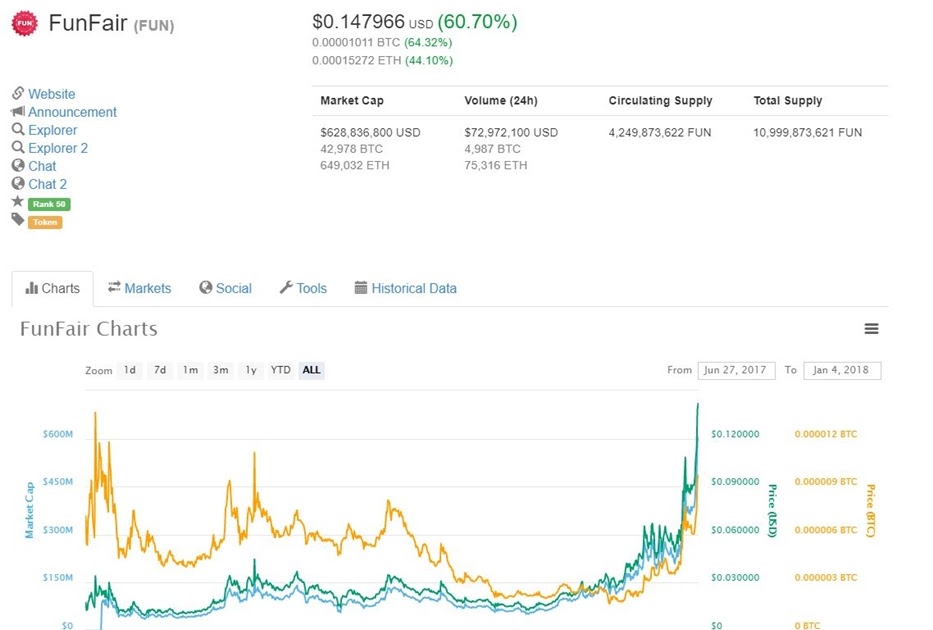Click the 649,032 ETH market cap value

[355, 165]
